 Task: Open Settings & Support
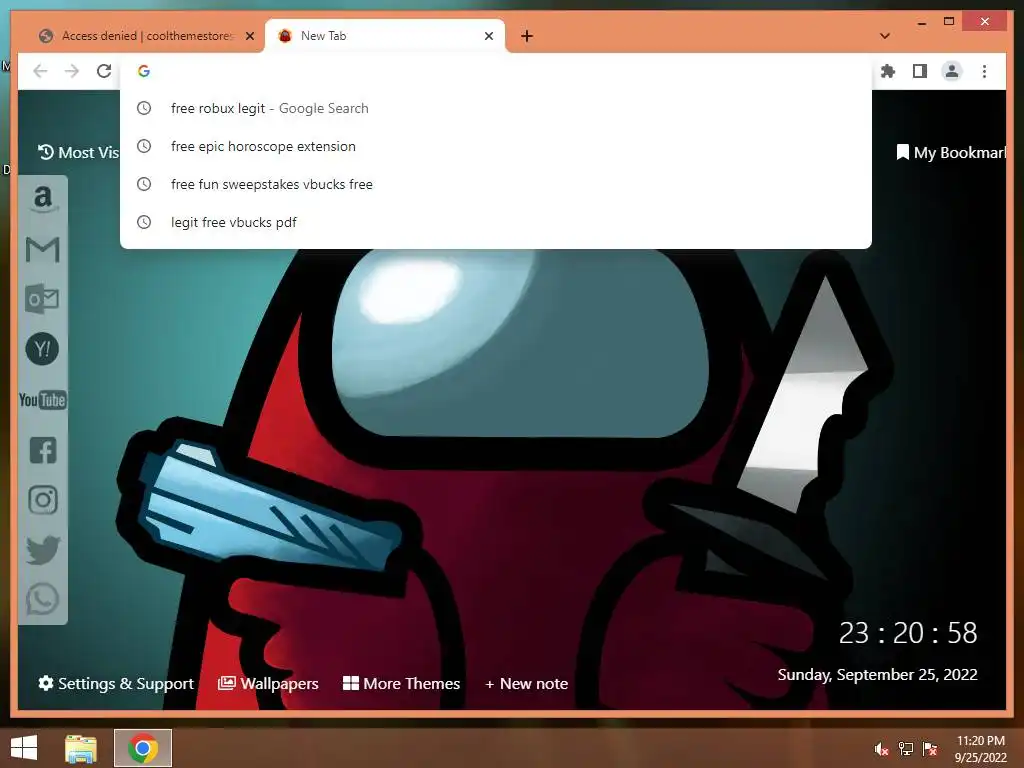(x=116, y=683)
